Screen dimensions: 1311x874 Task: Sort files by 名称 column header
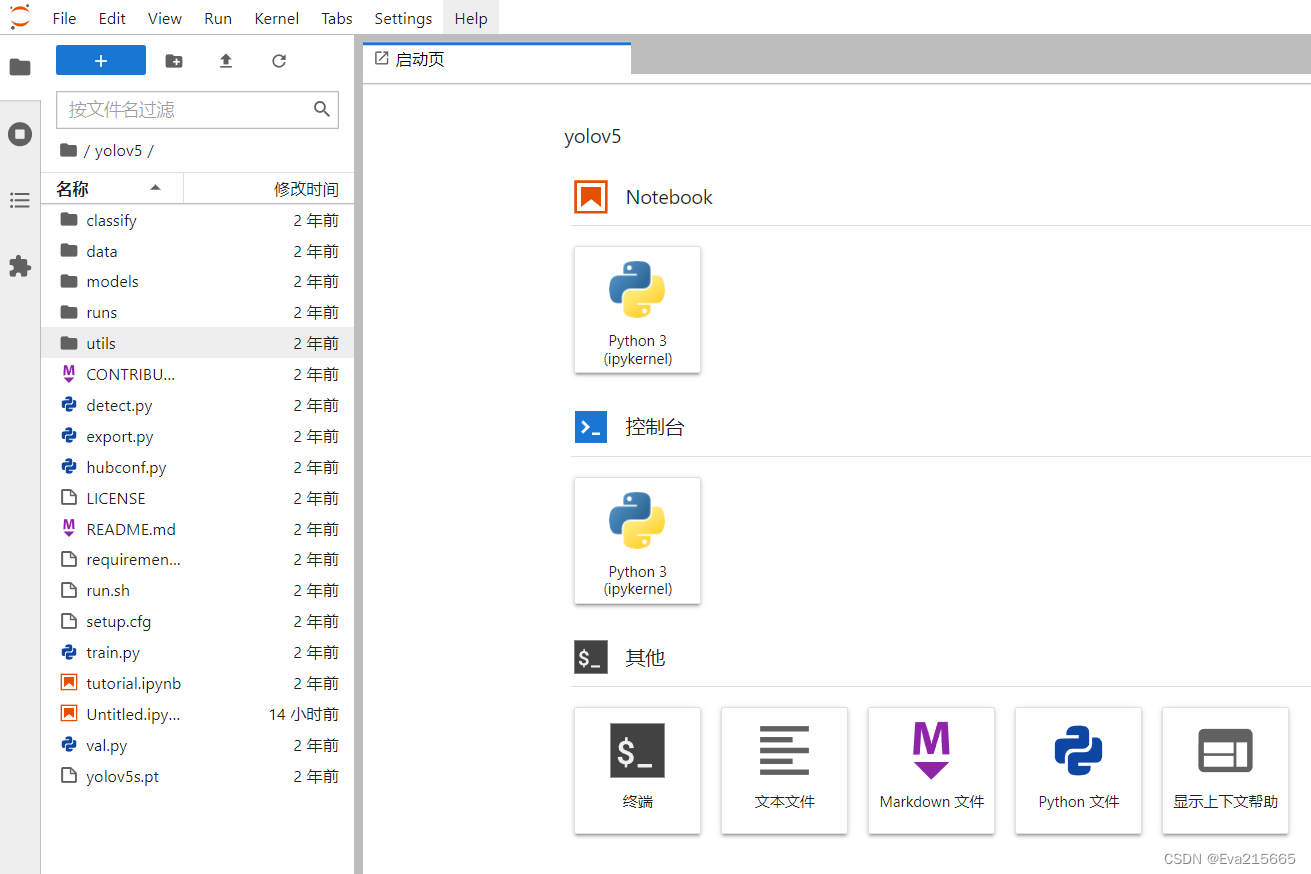click(112, 188)
